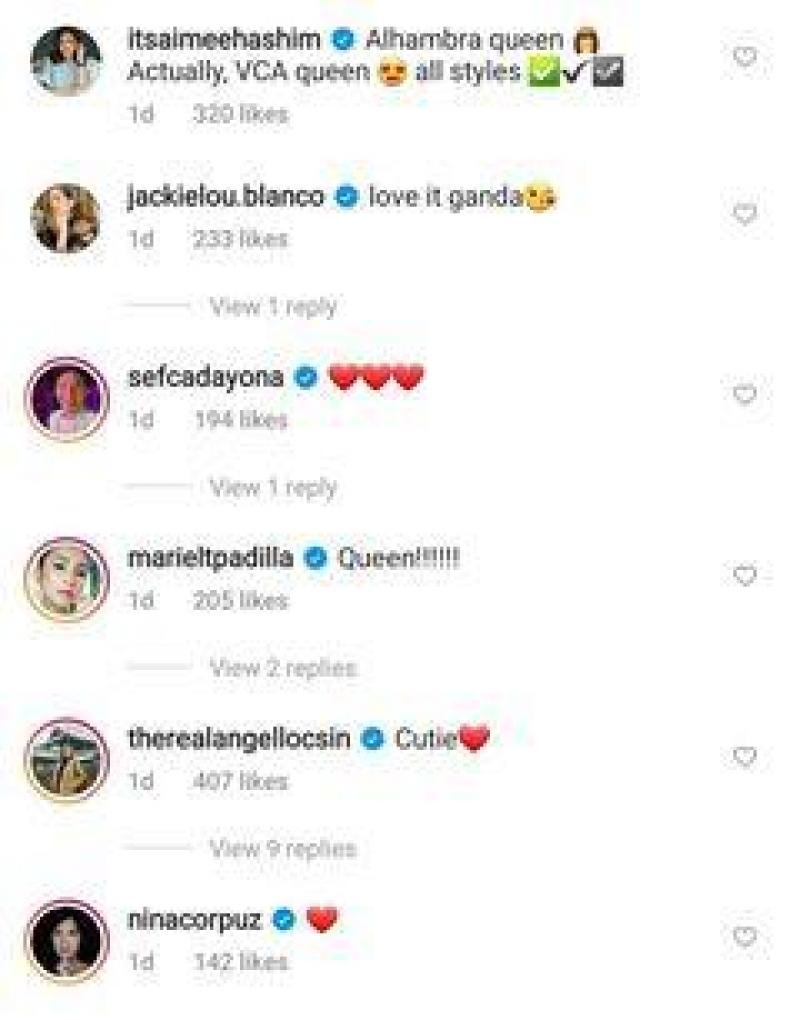The width and height of the screenshot is (800, 1020).
Task: Expand 1 reply under sefcadayona
Action: click(x=273, y=487)
